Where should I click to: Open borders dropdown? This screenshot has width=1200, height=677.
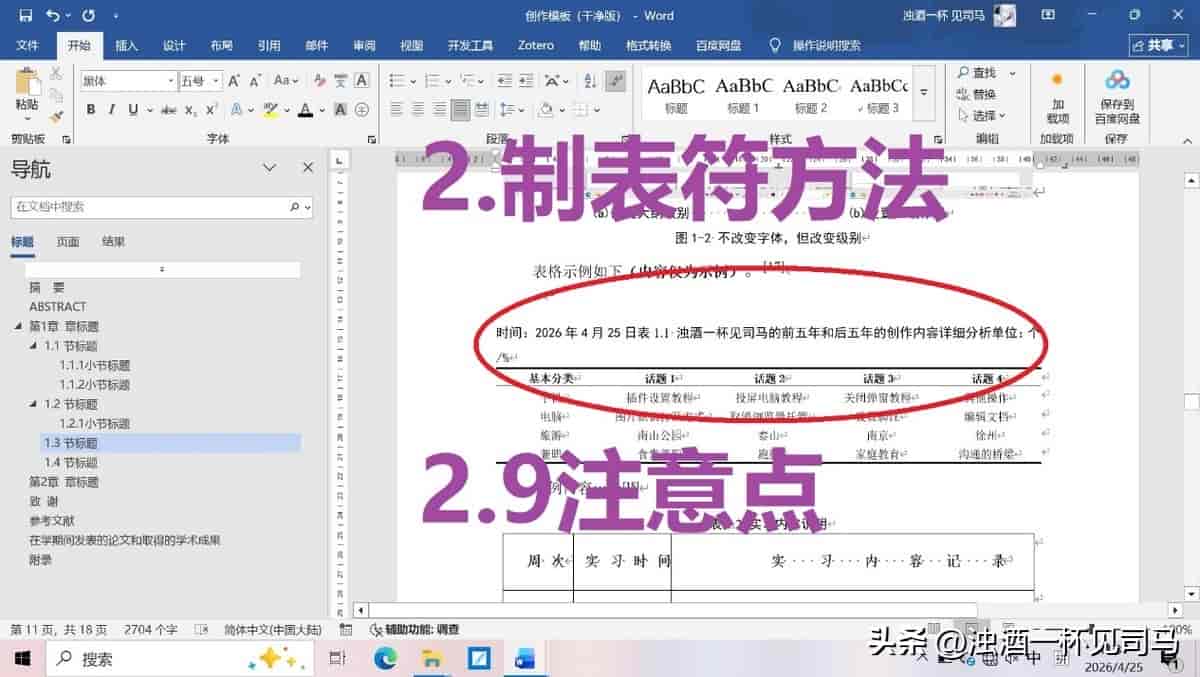click(x=598, y=109)
